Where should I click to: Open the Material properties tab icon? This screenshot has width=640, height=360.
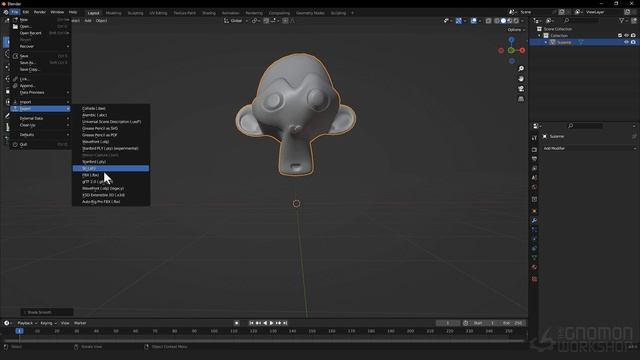pyautogui.click(x=534, y=267)
